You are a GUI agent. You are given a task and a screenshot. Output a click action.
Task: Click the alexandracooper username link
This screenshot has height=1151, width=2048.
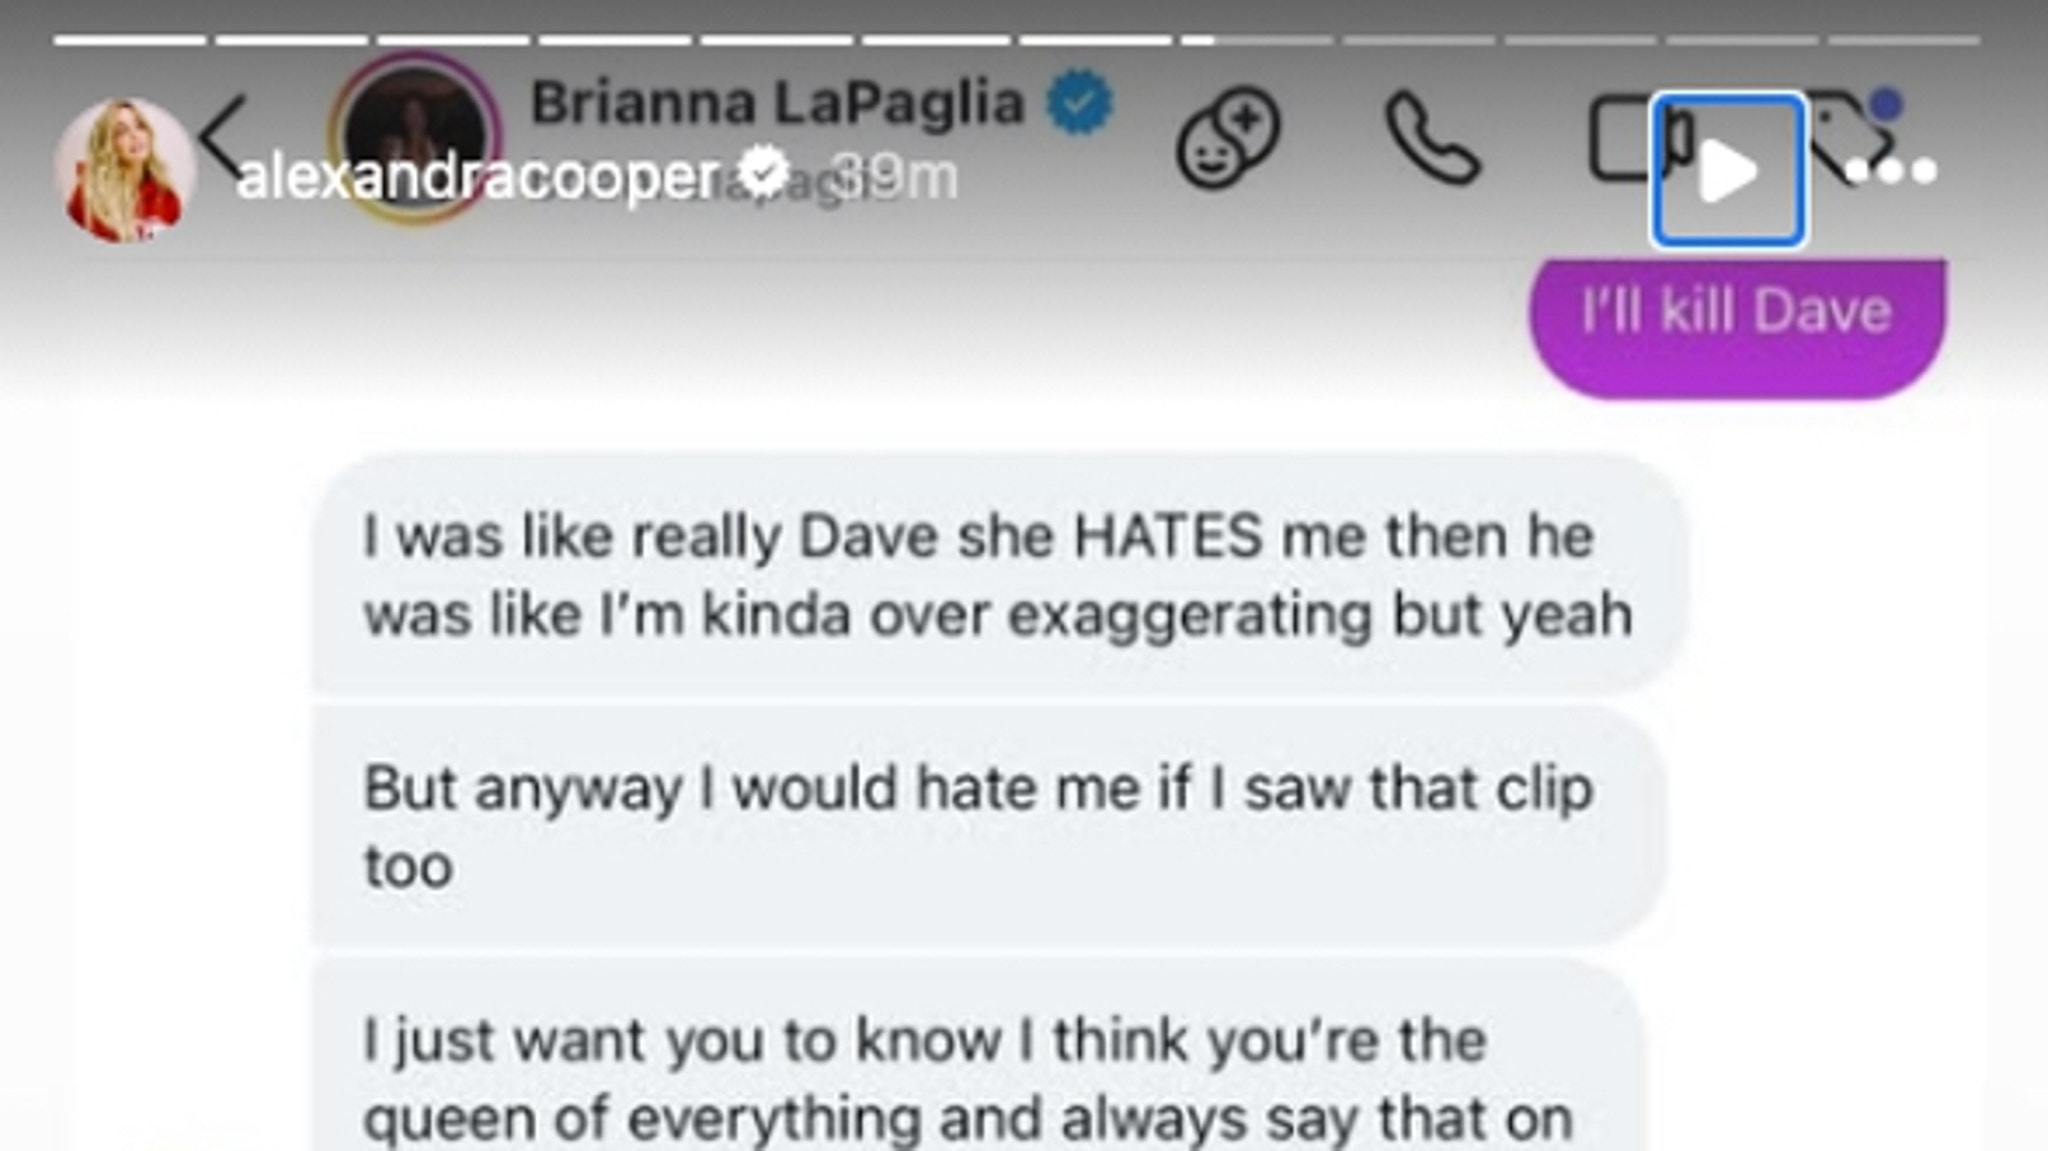pos(478,178)
